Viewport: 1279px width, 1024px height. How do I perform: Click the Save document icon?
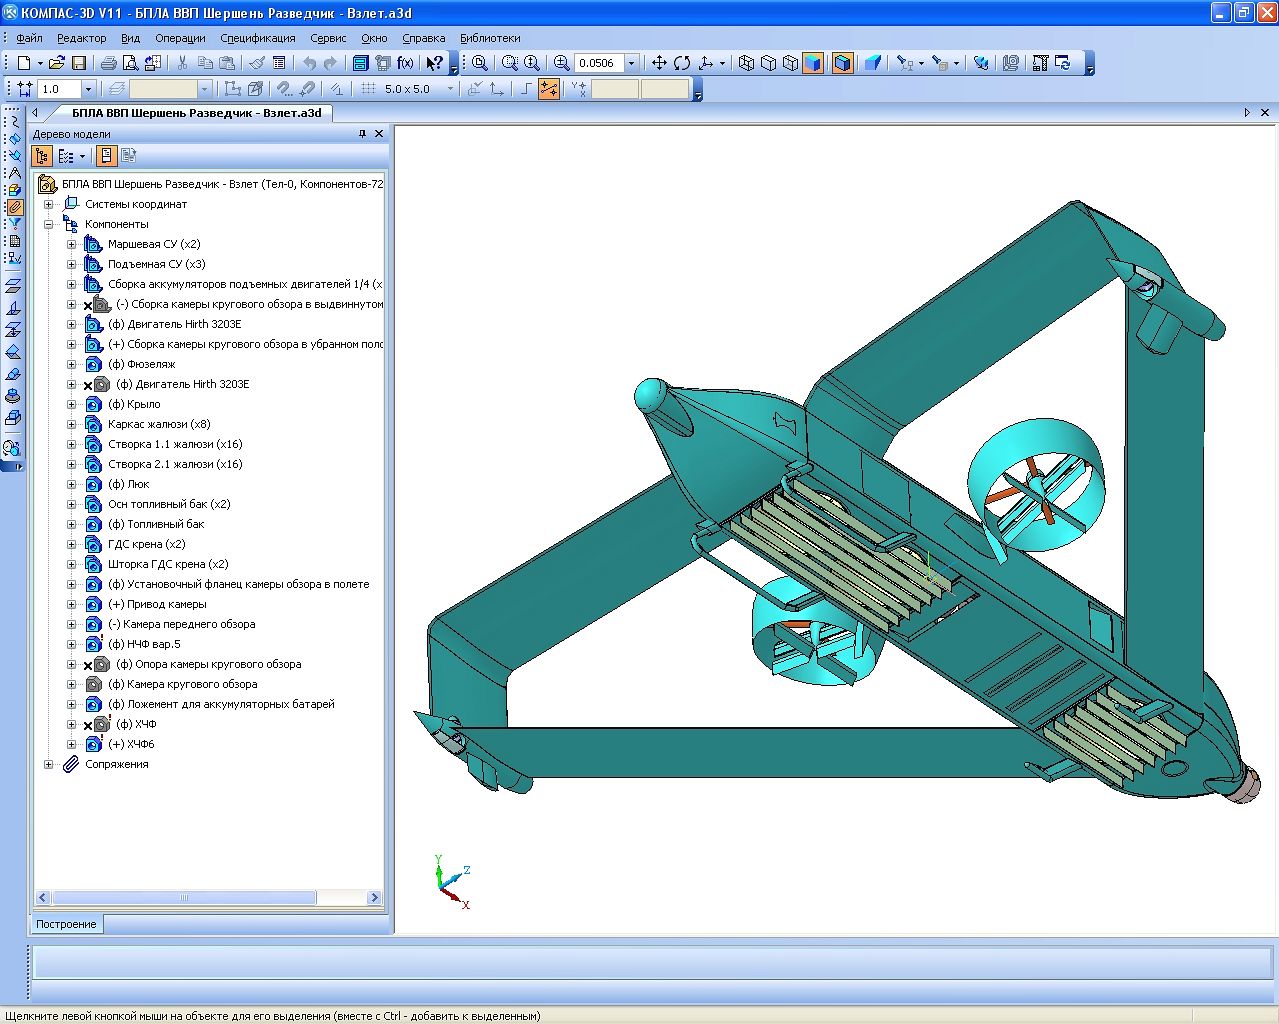coord(78,63)
